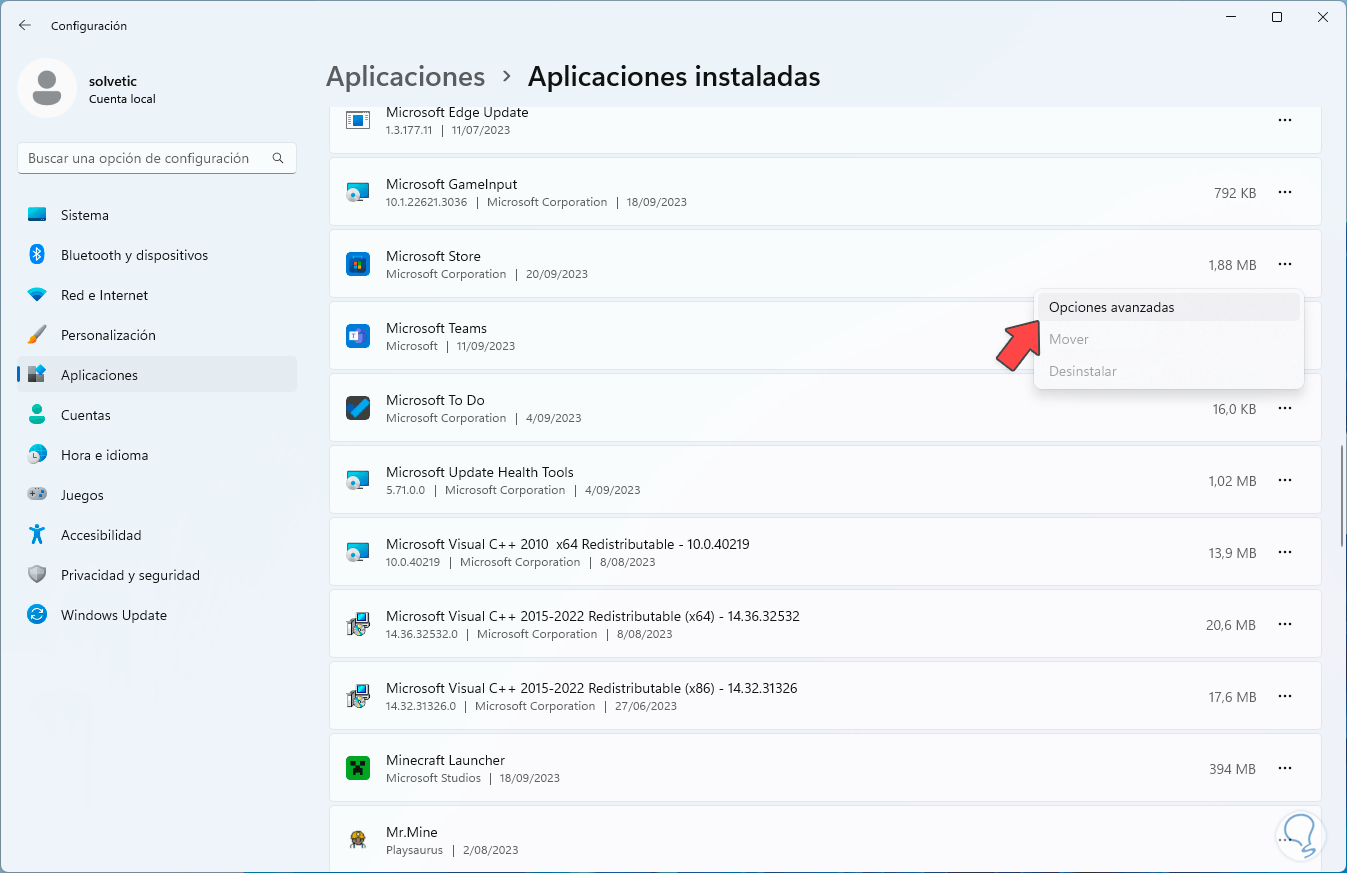Open Personalización settings
The height and width of the screenshot is (873, 1347).
(x=157, y=335)
